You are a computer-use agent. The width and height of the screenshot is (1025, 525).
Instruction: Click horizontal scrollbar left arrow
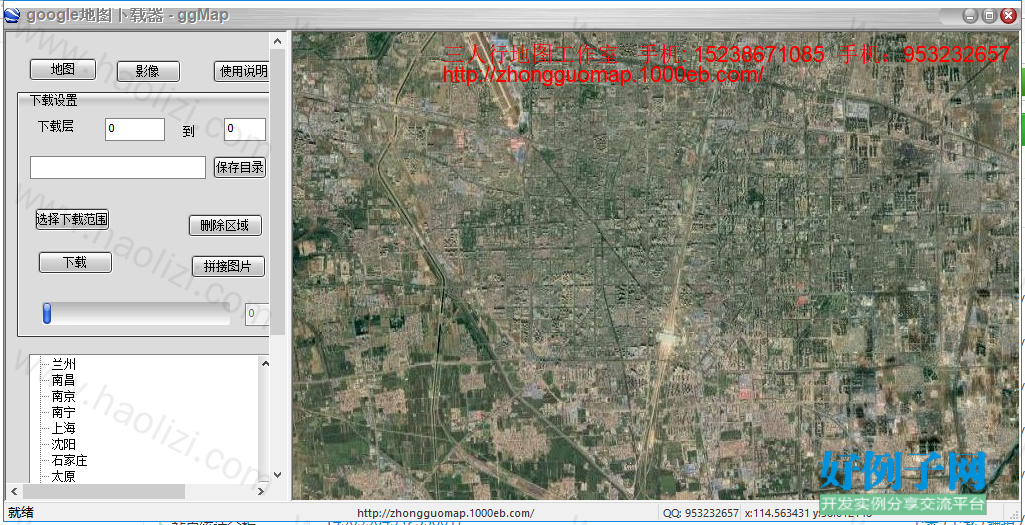coord(13,491)
